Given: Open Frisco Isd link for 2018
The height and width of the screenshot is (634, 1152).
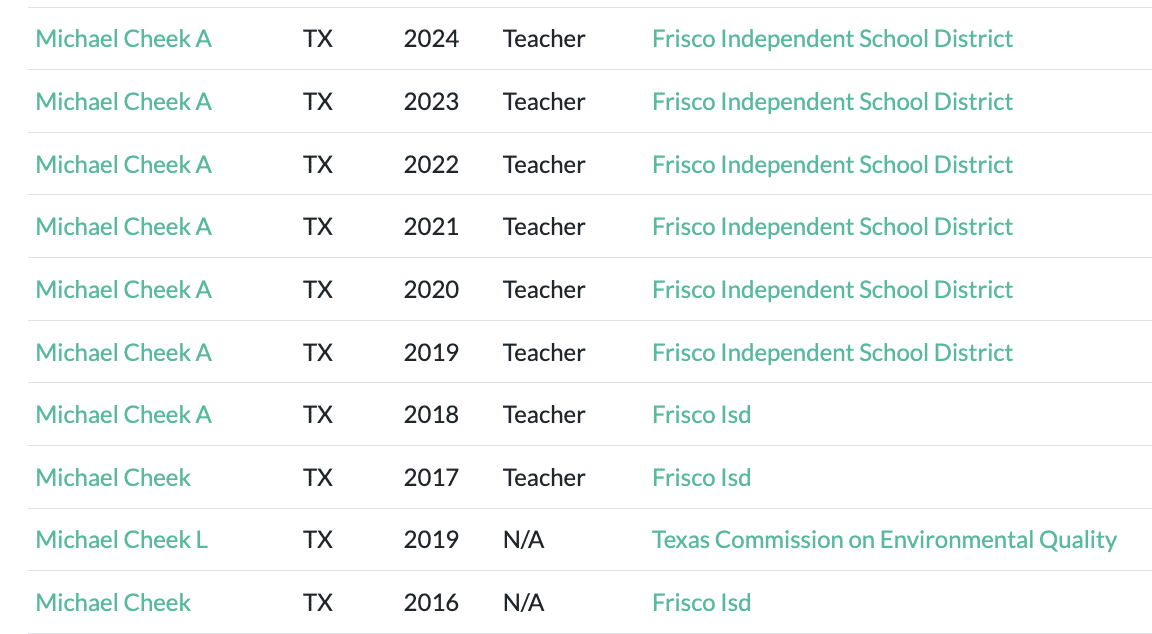Looking at the screenshot, I should click(701, 415).
